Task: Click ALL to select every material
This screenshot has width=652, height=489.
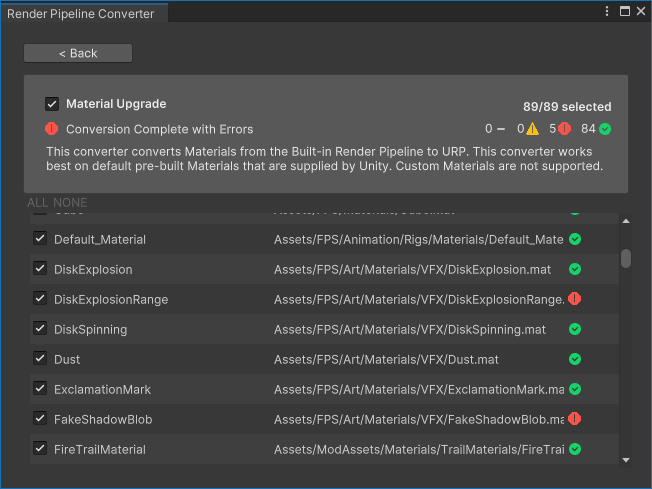Action: tap(37, 203)
